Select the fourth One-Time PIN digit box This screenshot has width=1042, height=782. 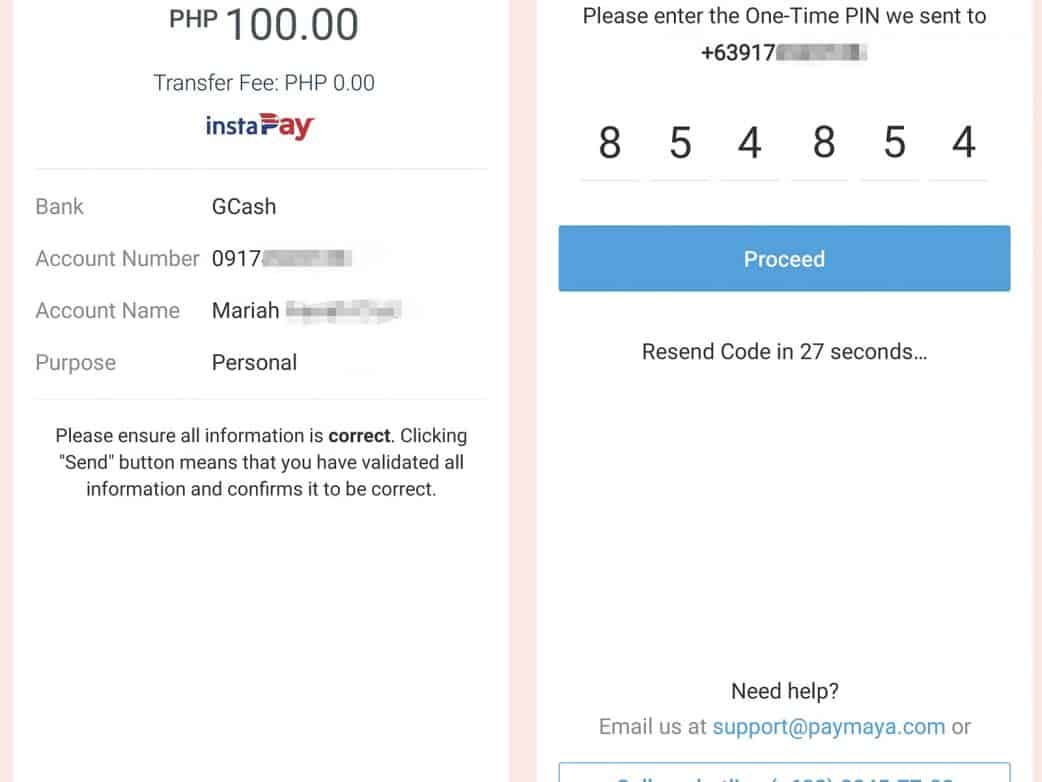click(823, 144)
